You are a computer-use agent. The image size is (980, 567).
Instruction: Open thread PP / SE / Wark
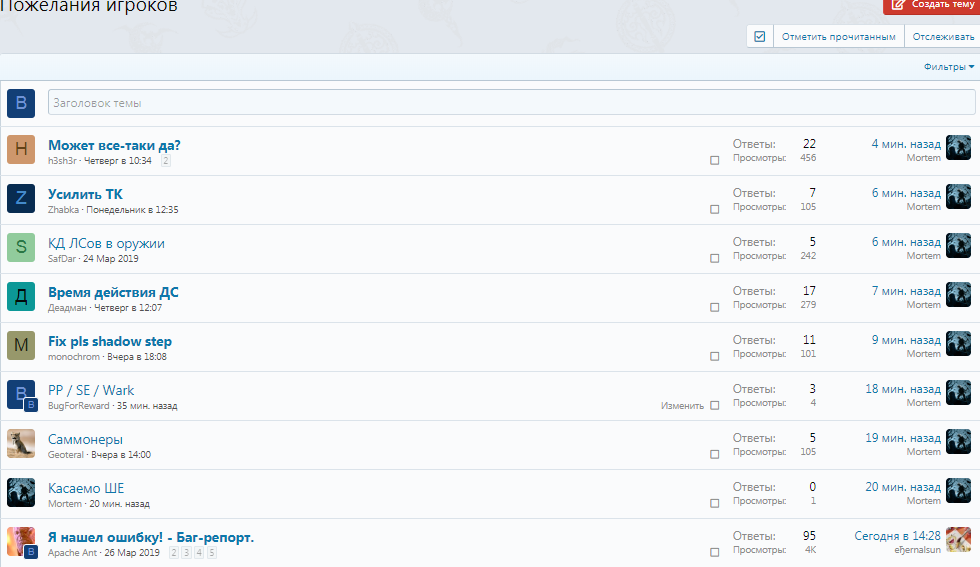click(91, 390)
